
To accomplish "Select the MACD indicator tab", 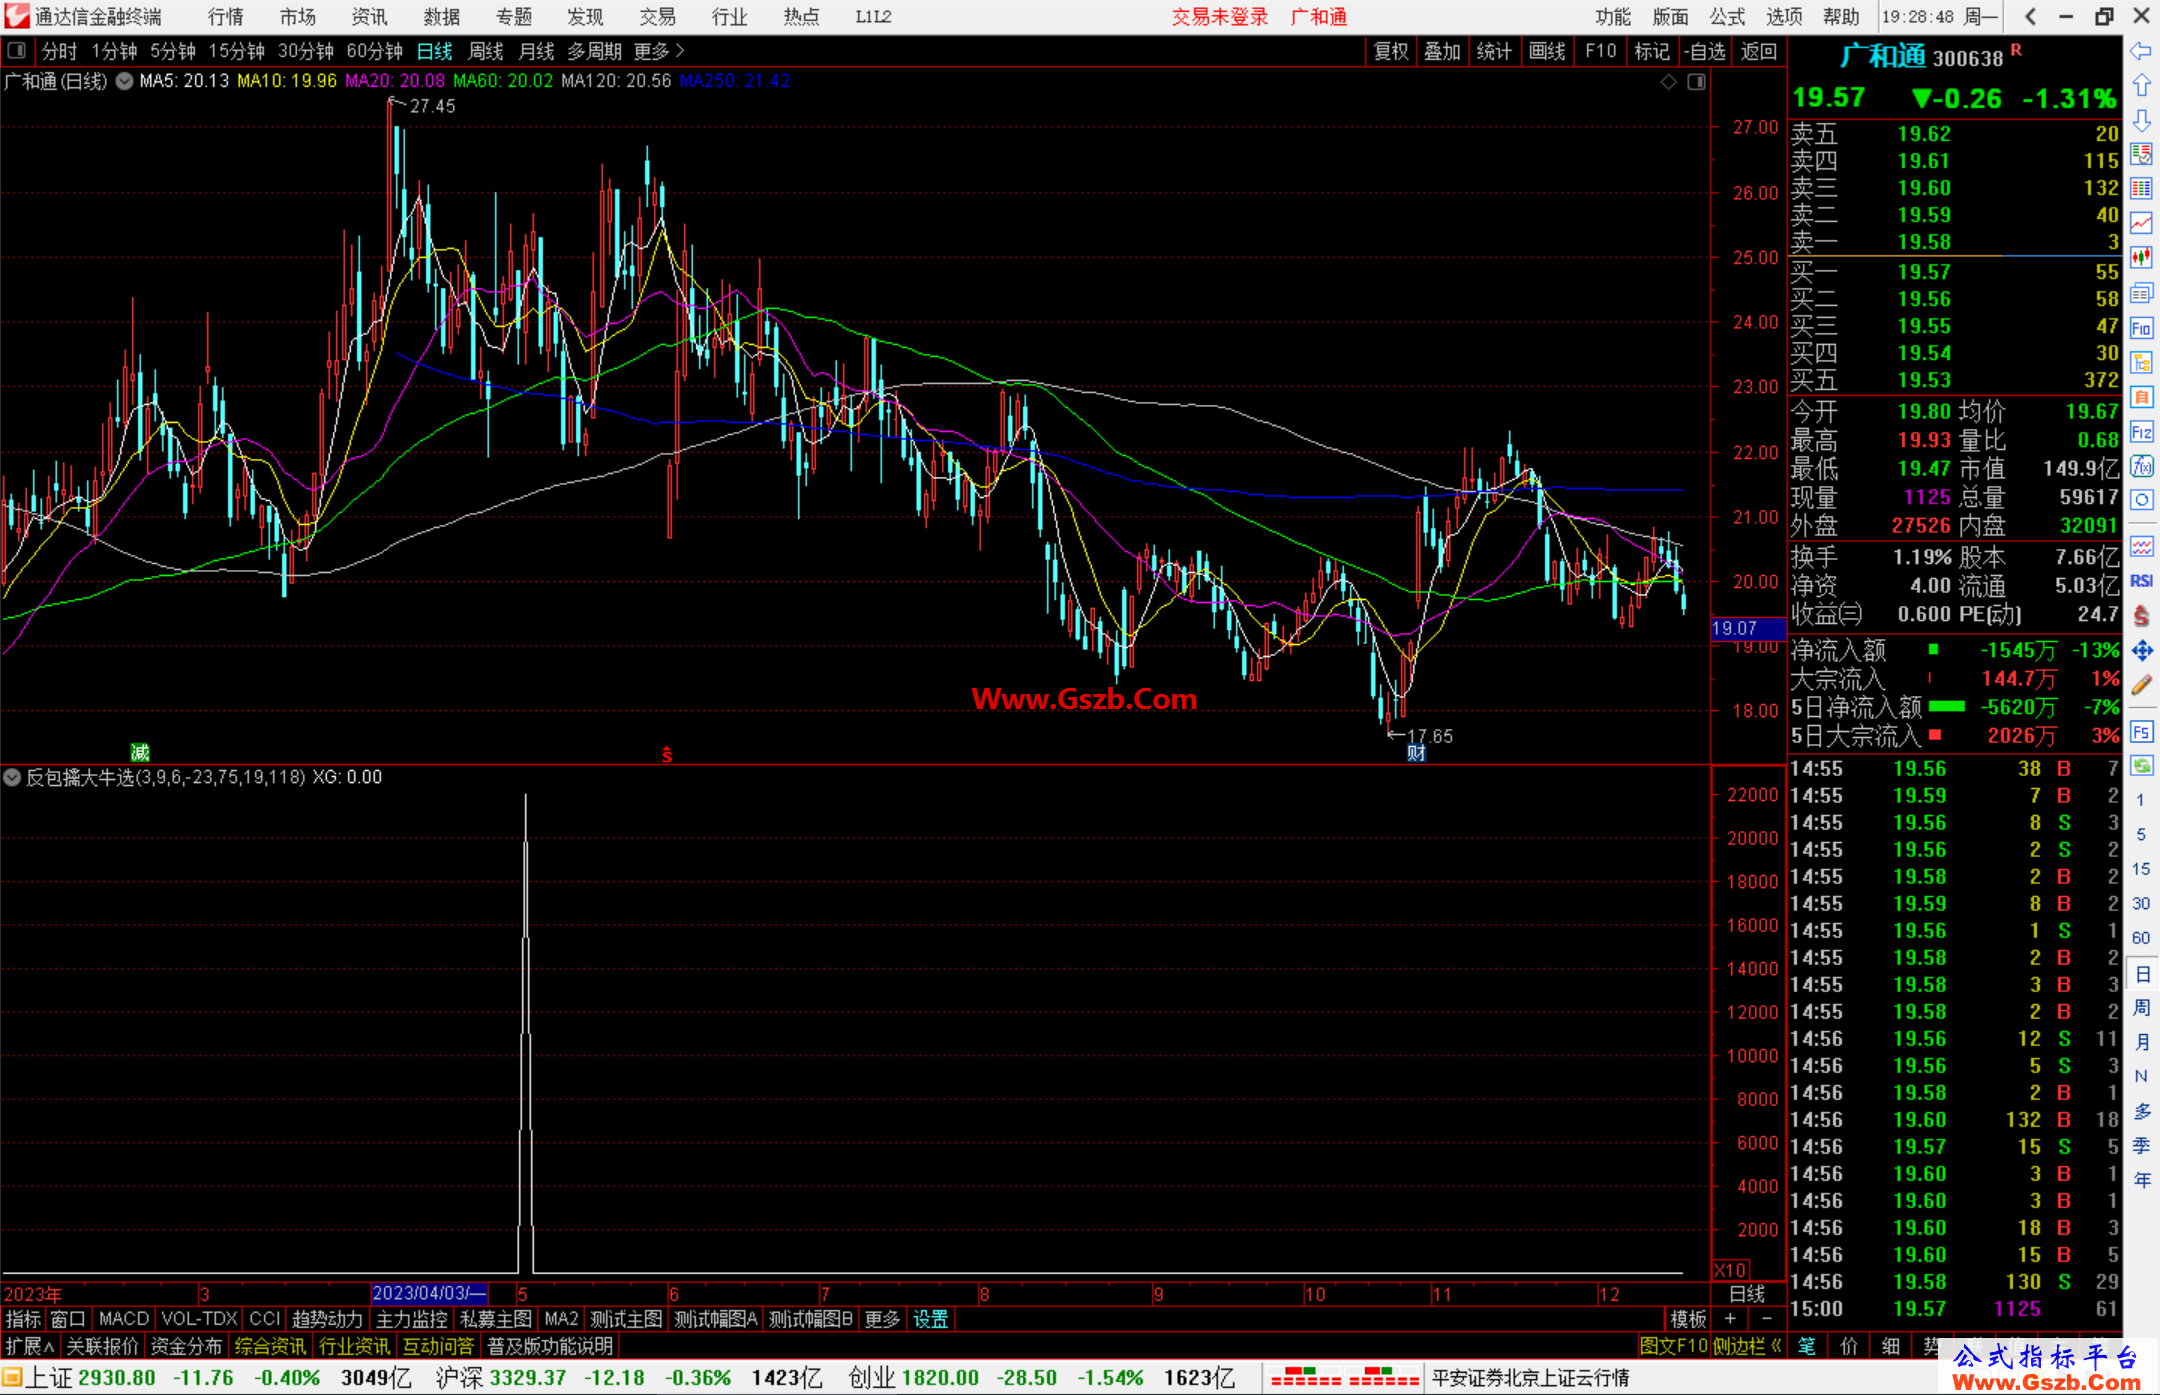I will click(124, 1319).
